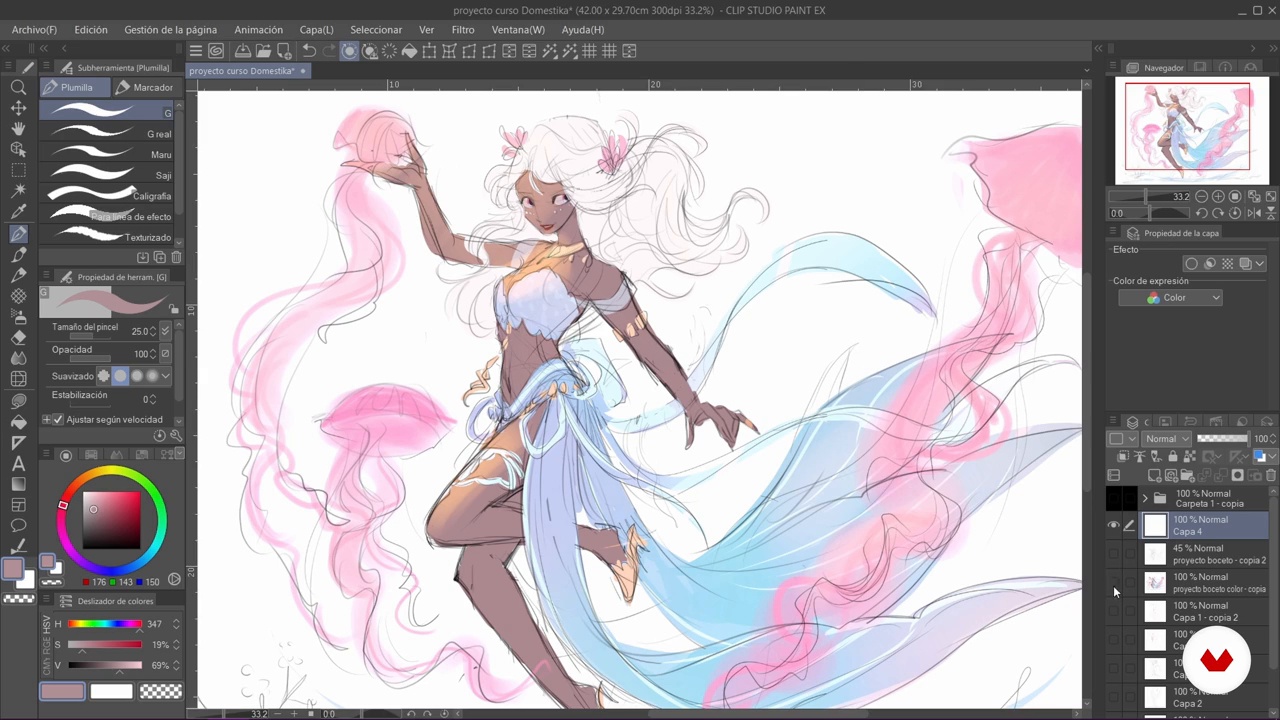
Task: Open the Filtro menu
Action: (x=462, y=30)
